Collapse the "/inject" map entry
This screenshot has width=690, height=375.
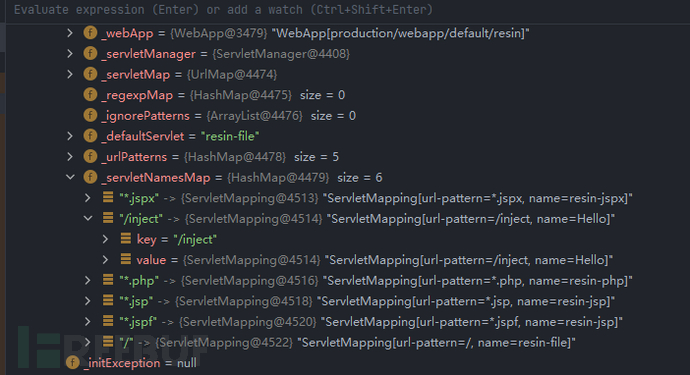88,219
